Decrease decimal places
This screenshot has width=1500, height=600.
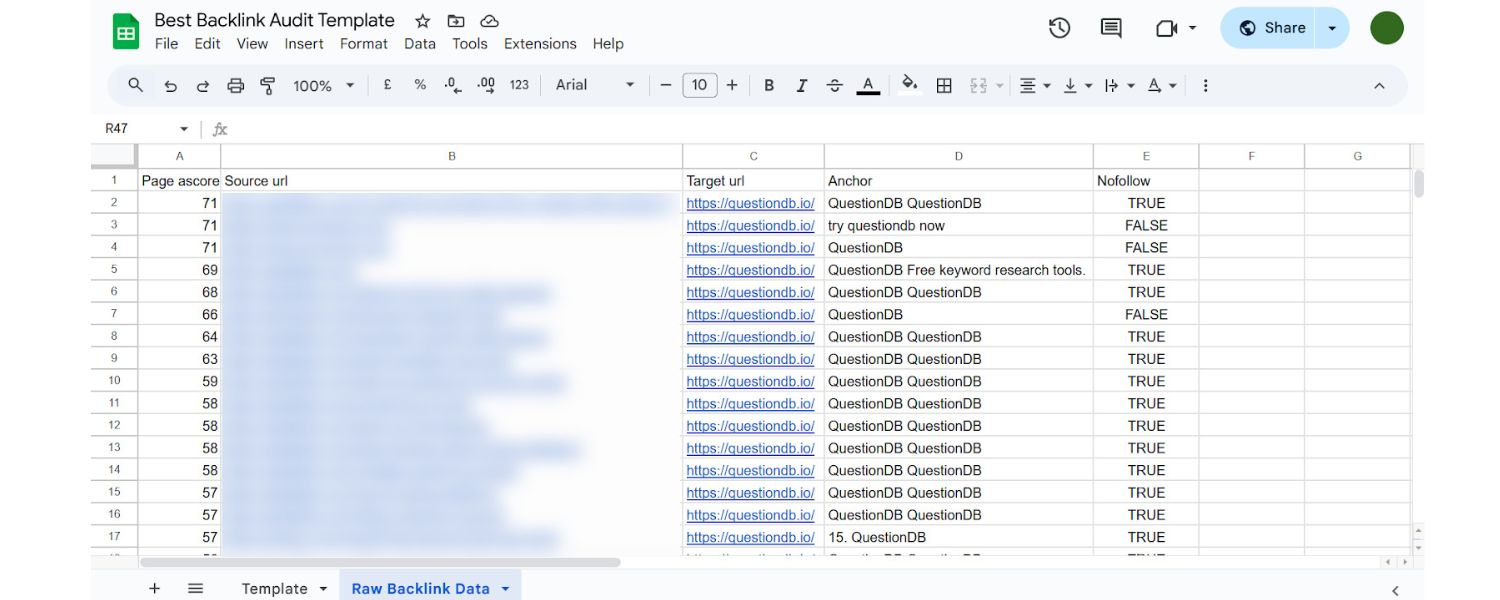pyautogui.click(x=453, y=85)
